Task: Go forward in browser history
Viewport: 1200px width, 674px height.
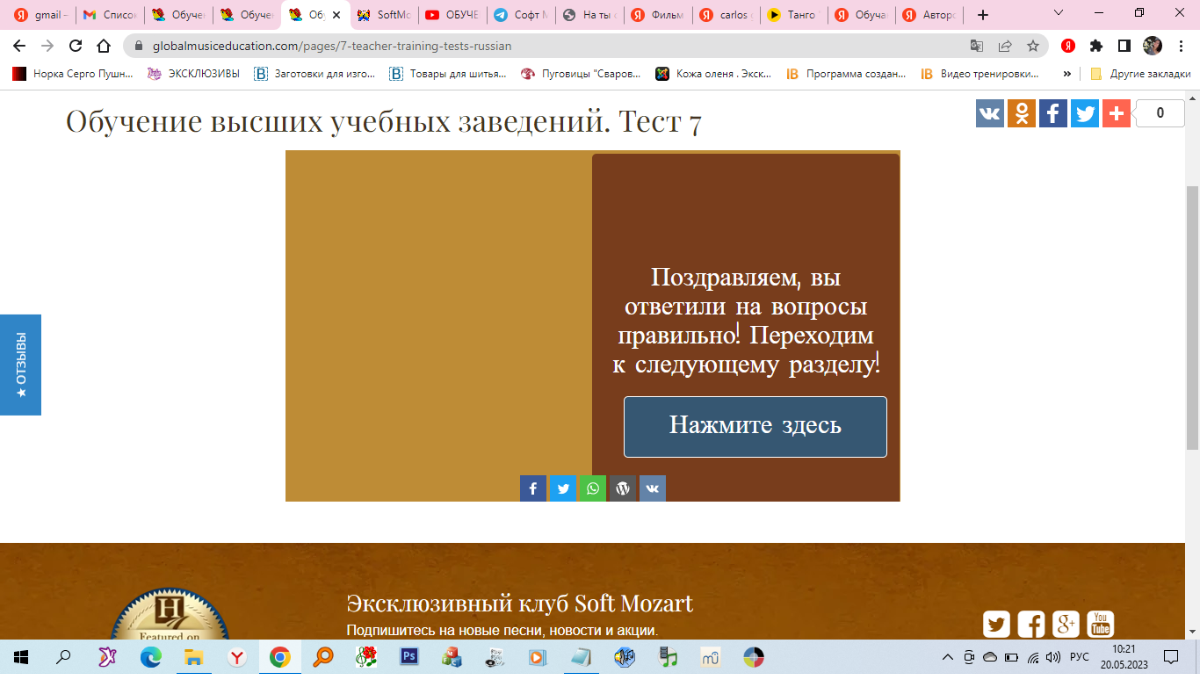Action: (x=47, y=46)
